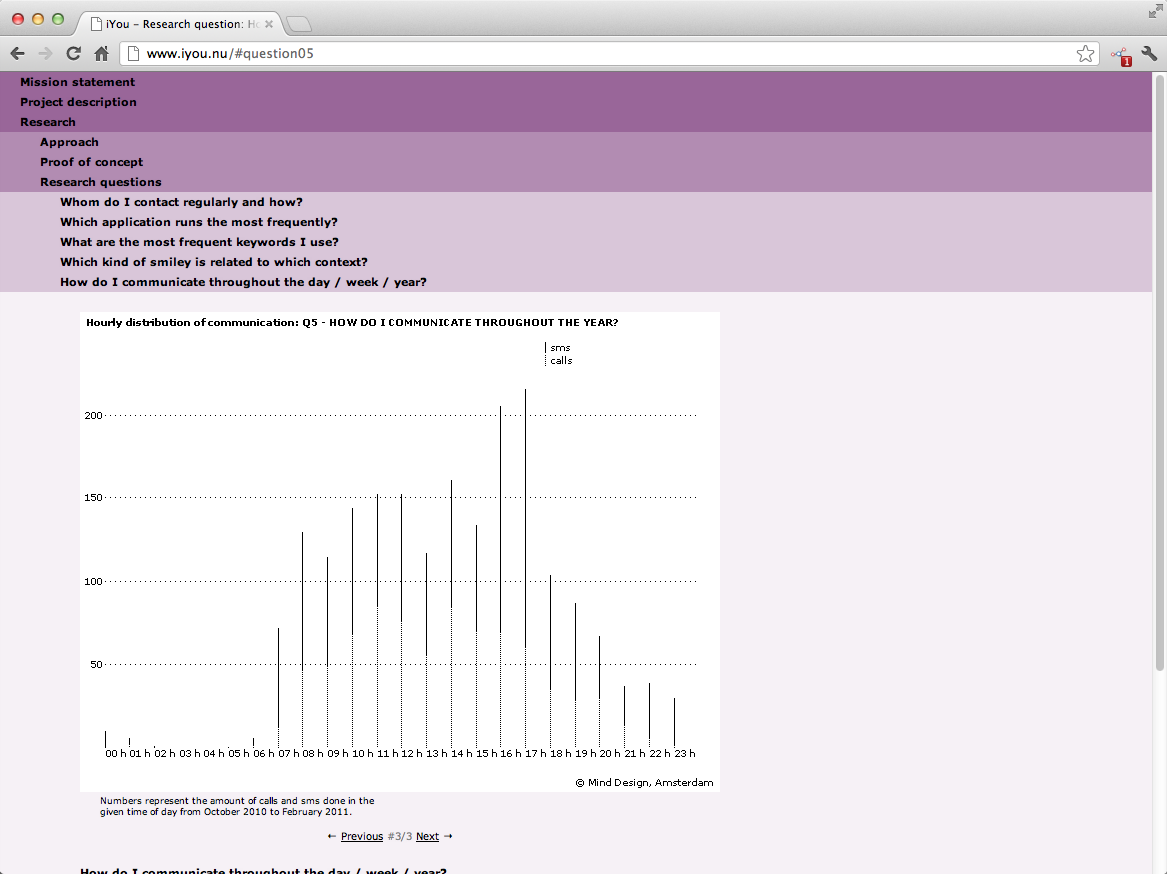This screenshot has height=874, width=1167.
Task: Go to the browser home page
Action: (101, 54)
